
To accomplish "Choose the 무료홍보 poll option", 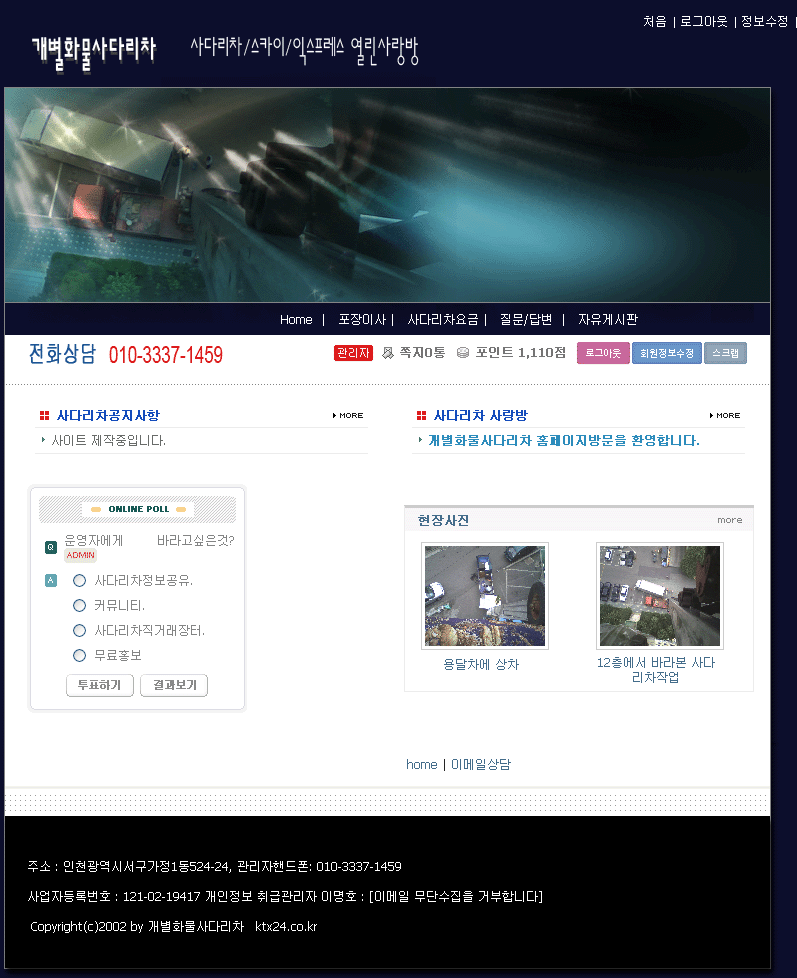I will pos(80,656).
